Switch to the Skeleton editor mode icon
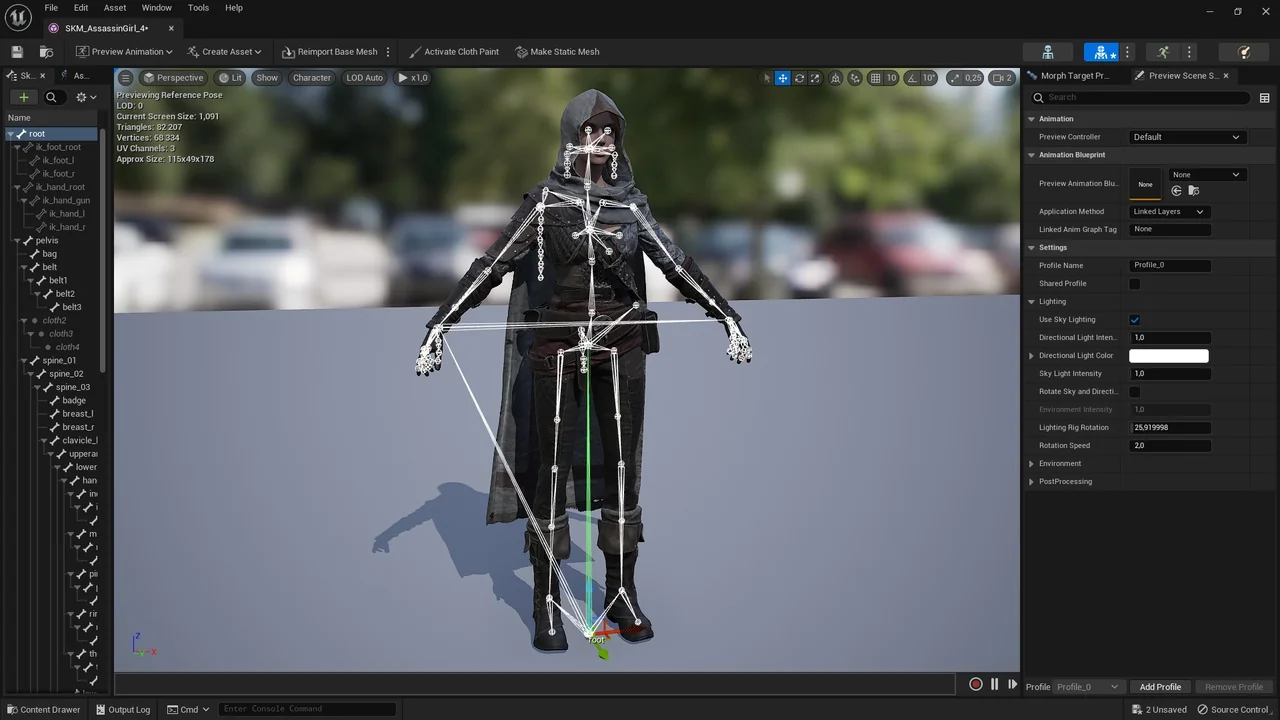The image size is (1280, 720). coord(1047,52)
